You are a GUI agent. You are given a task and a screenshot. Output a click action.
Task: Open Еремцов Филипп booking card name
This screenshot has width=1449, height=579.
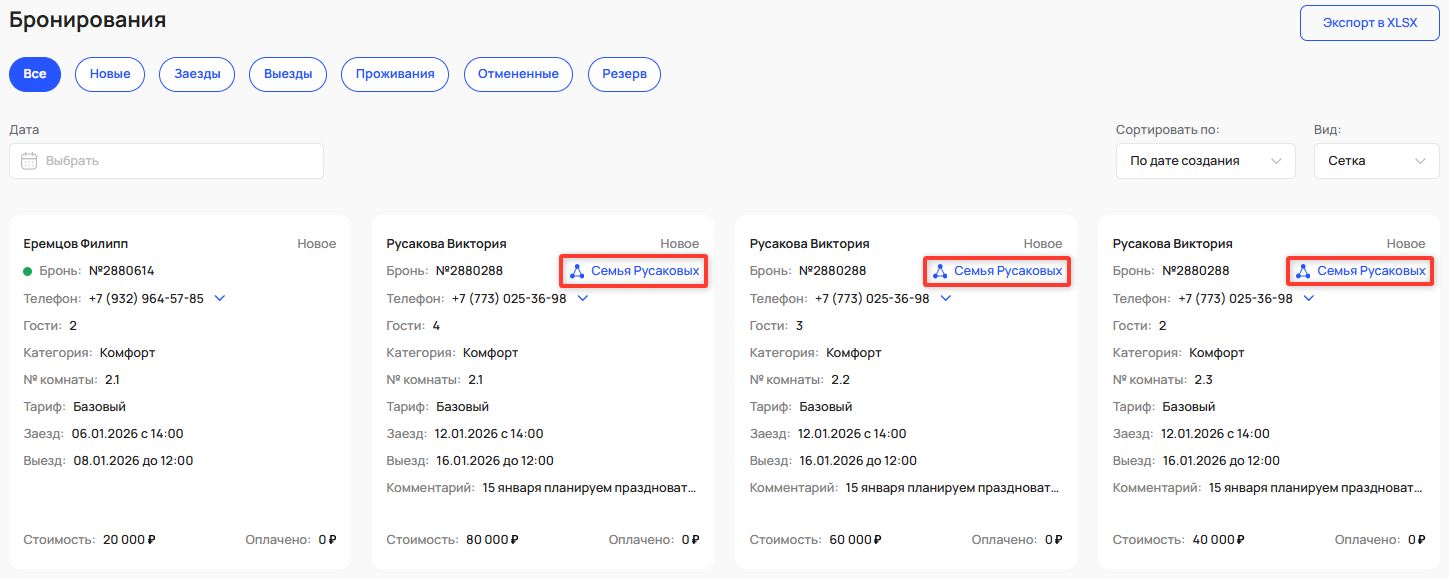76,244
